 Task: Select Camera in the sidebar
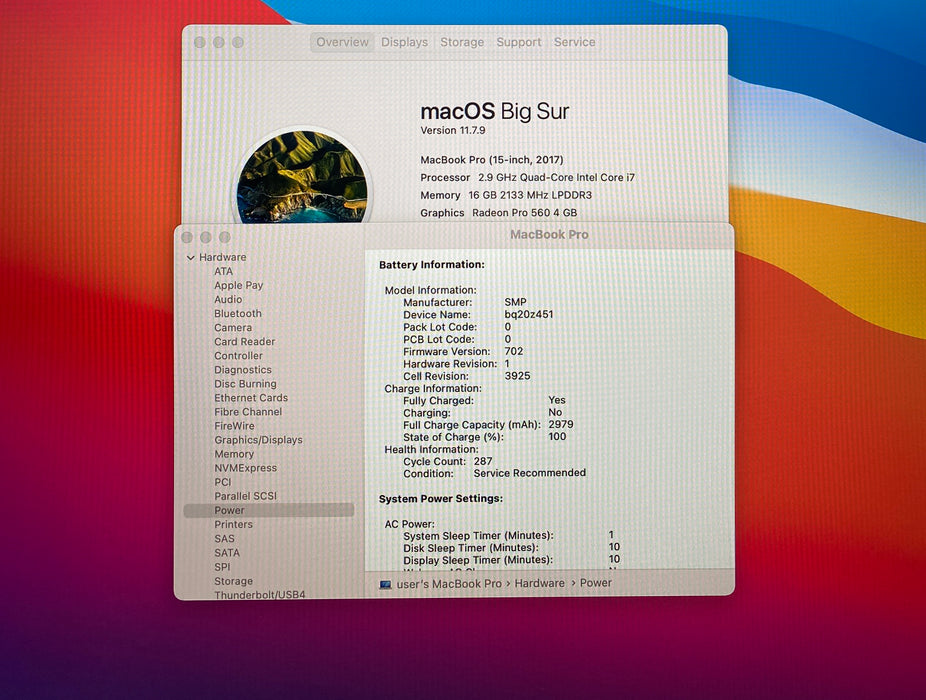click(x=233, y=328)
